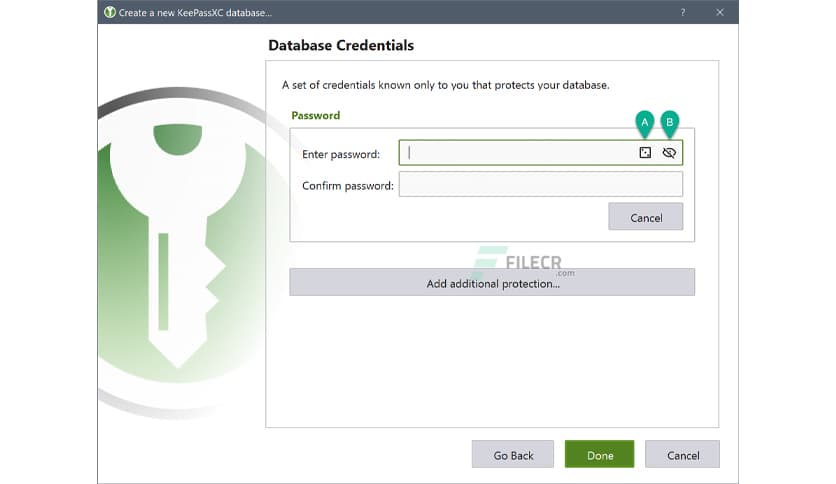Click the teal marker labeled B

[670, 124]
